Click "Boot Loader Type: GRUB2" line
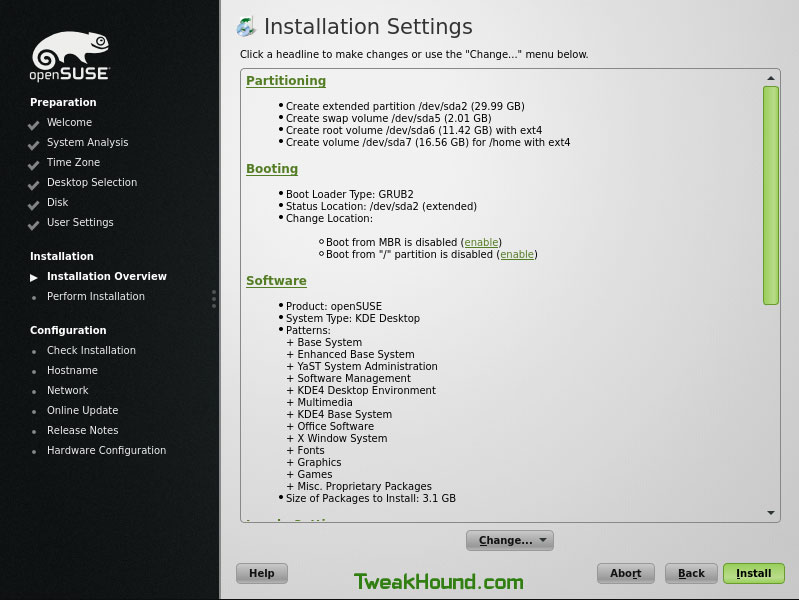 [350, 194]
